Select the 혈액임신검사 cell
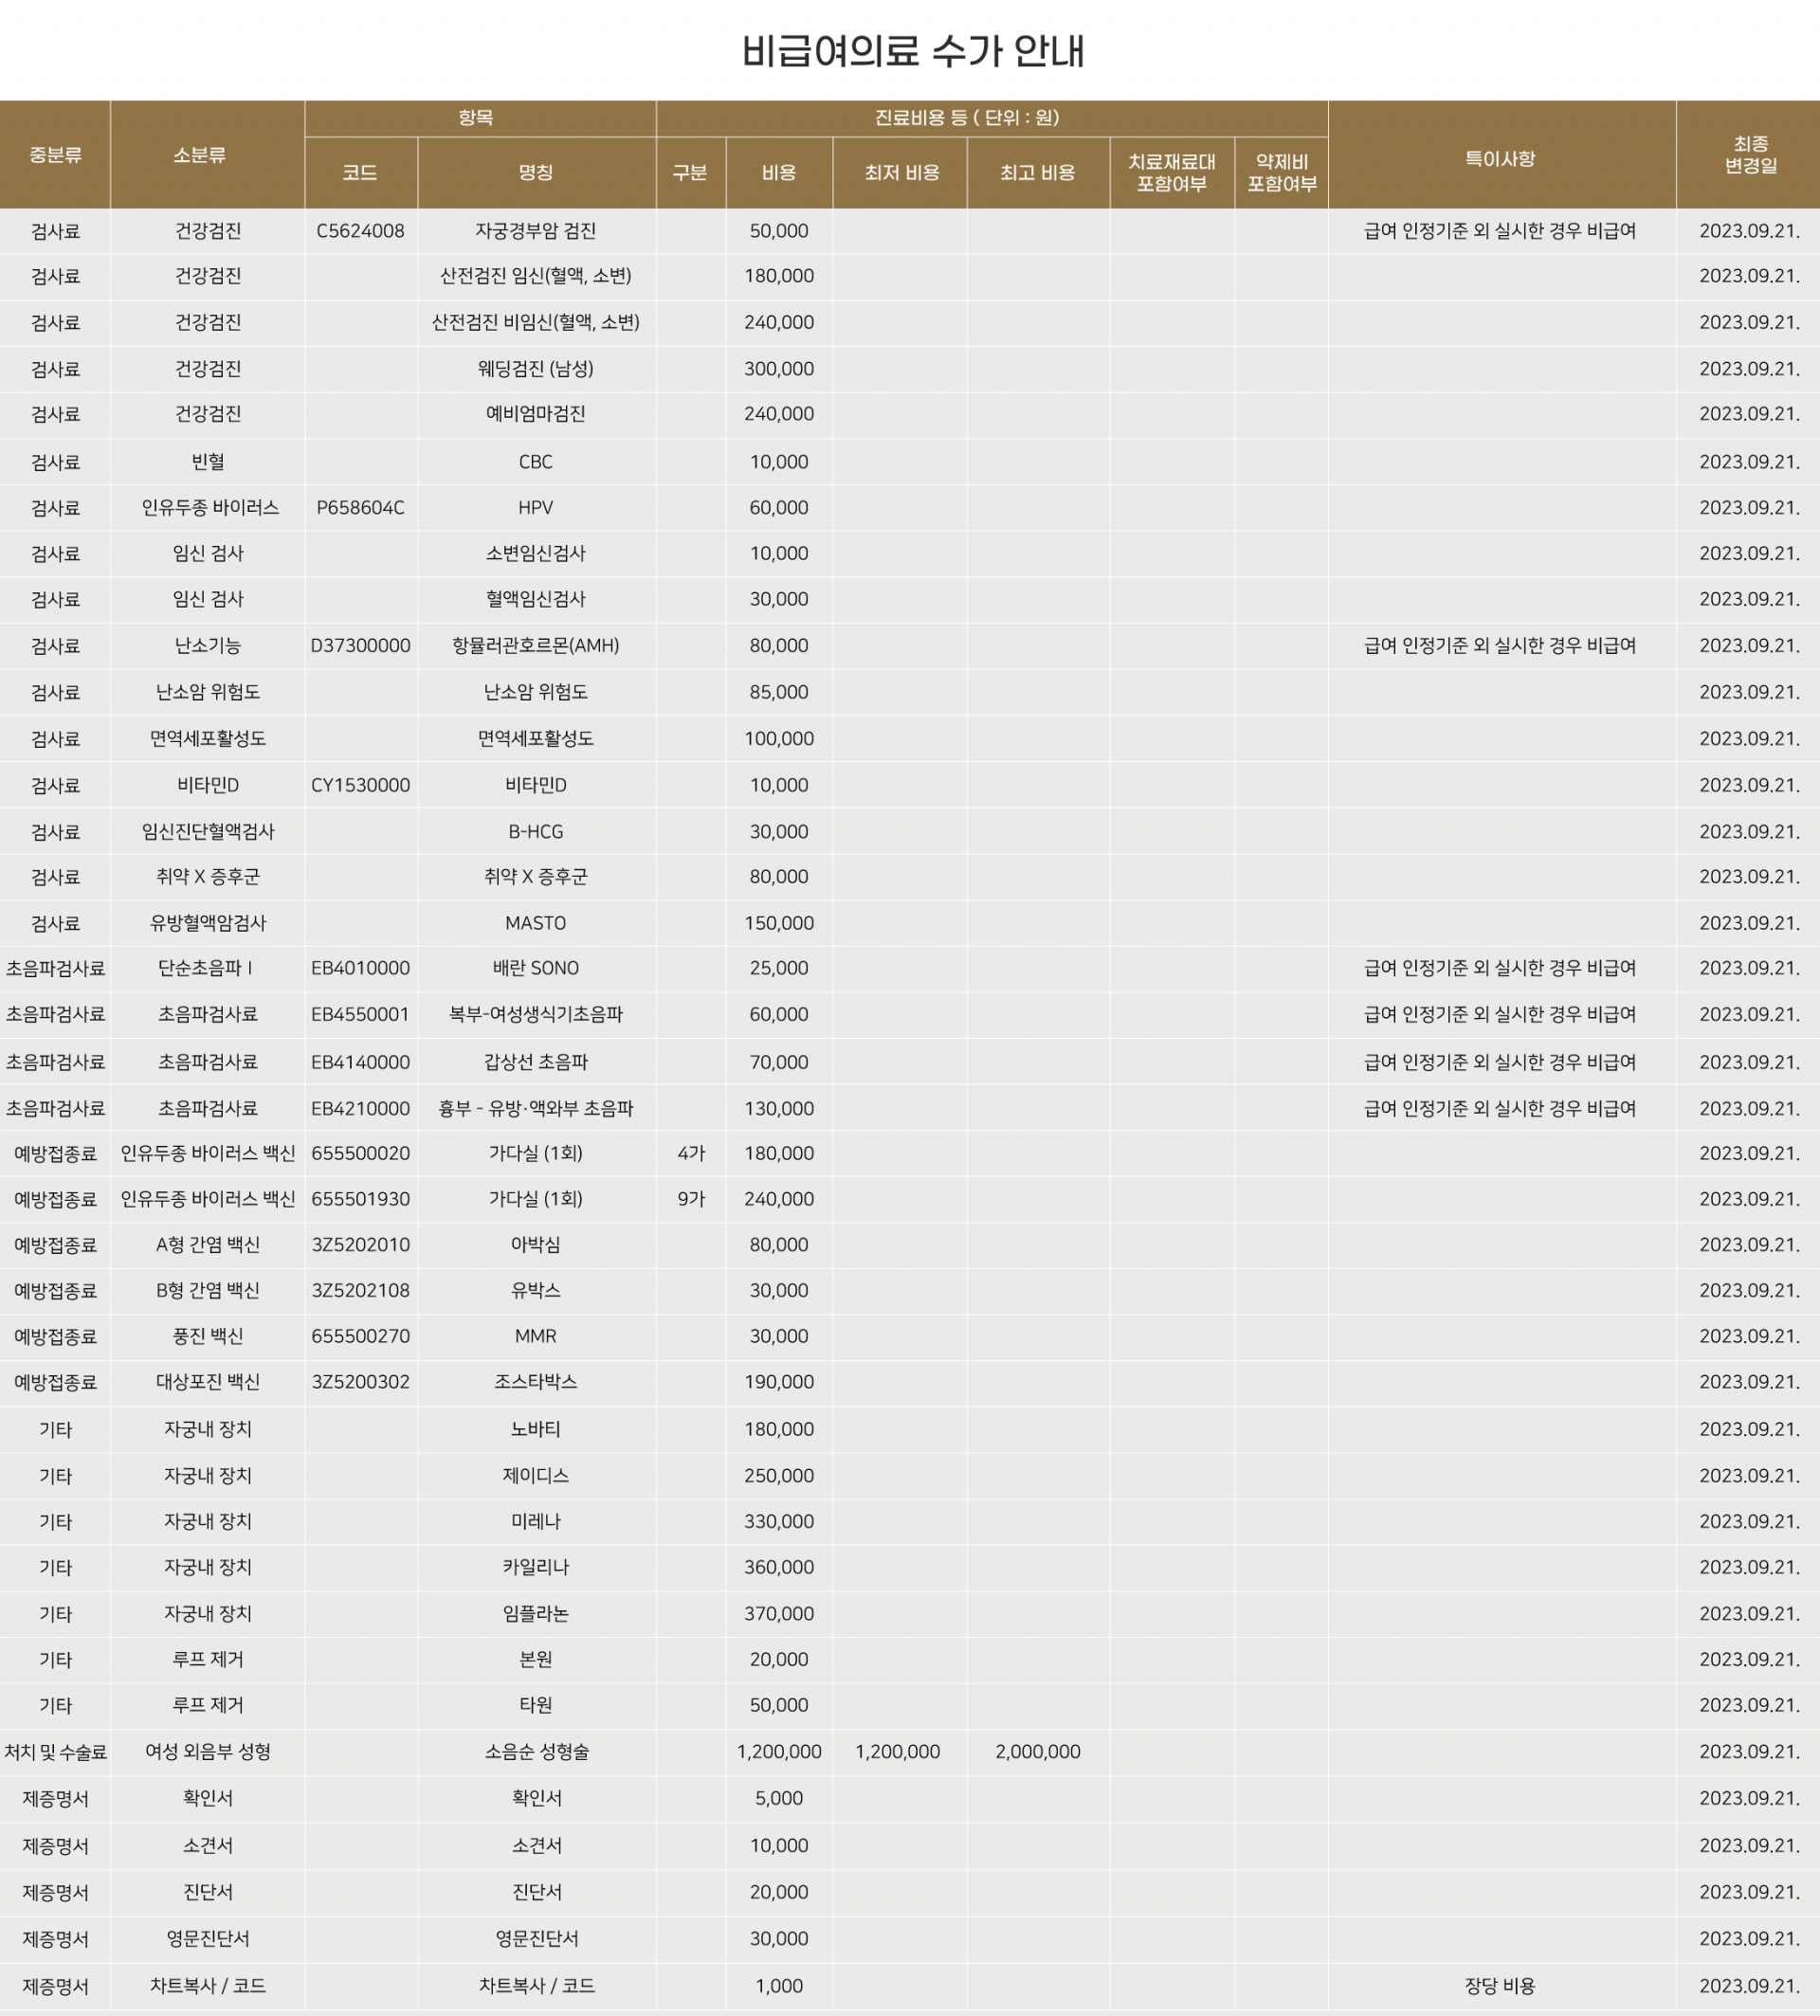 point(536,599)
